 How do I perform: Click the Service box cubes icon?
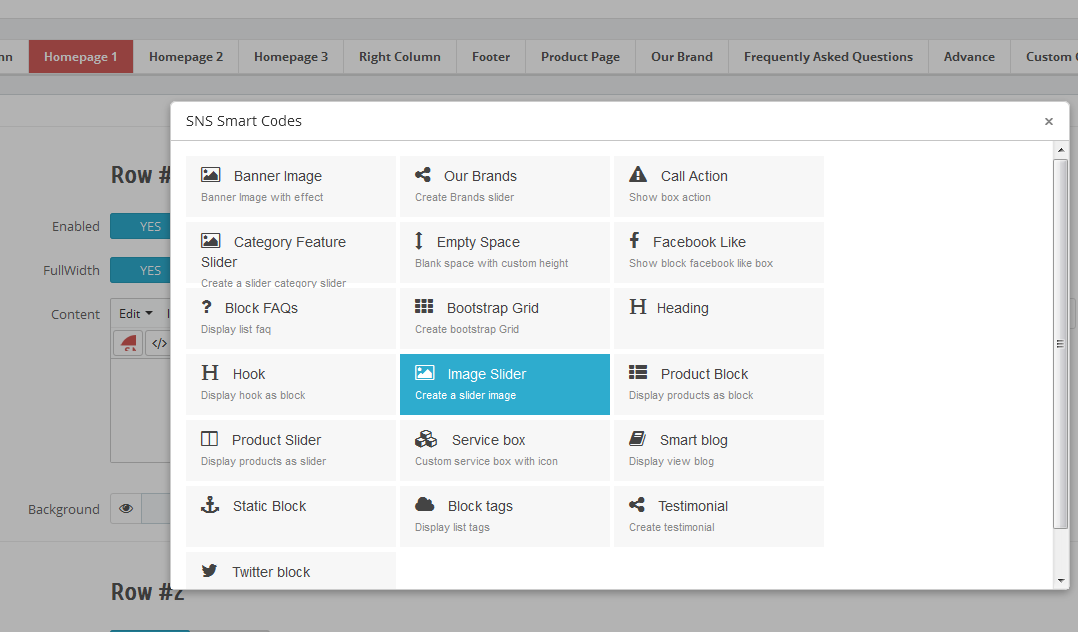426,439
